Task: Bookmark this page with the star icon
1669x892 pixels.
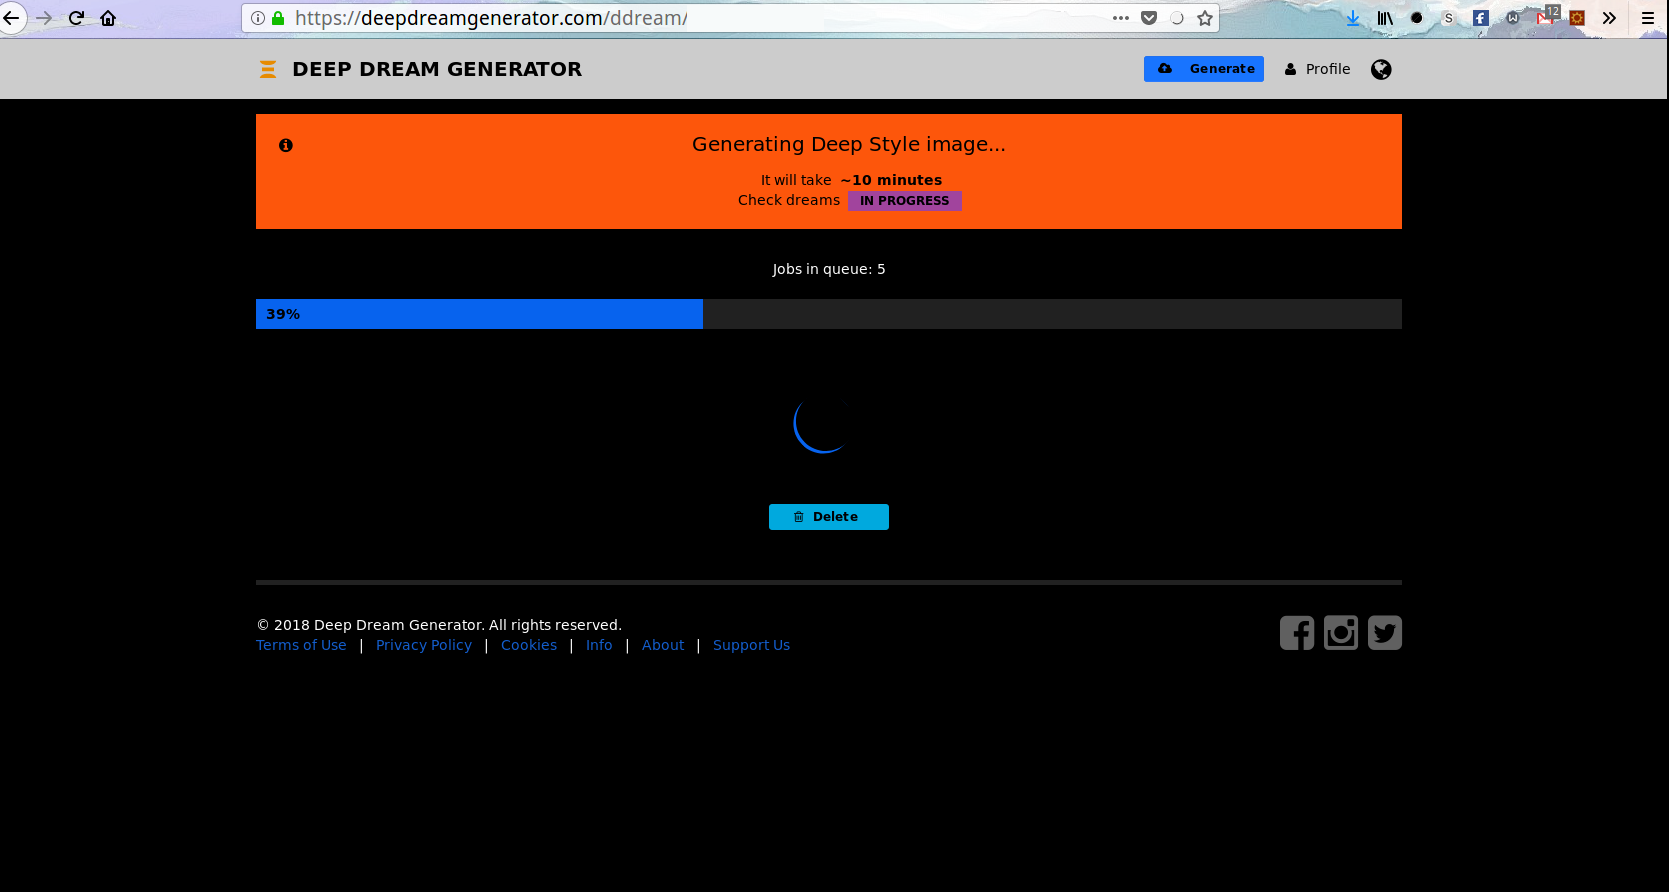Action: [x=1205, y=18]
